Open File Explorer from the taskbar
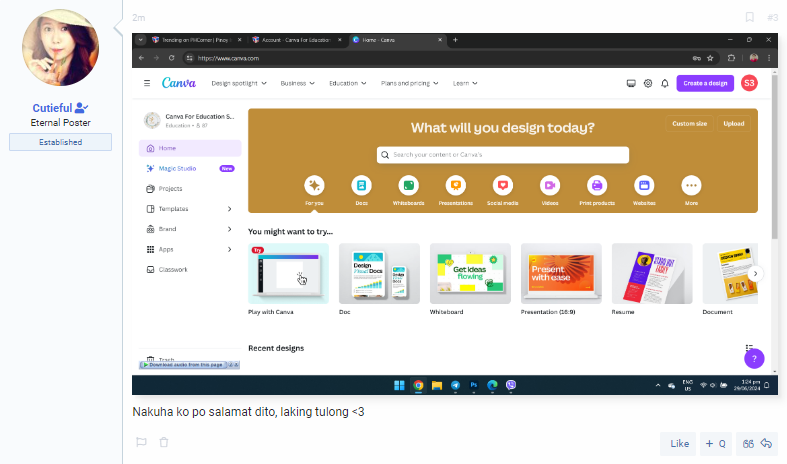Screen dimensions: 787x464 (437, 385)
